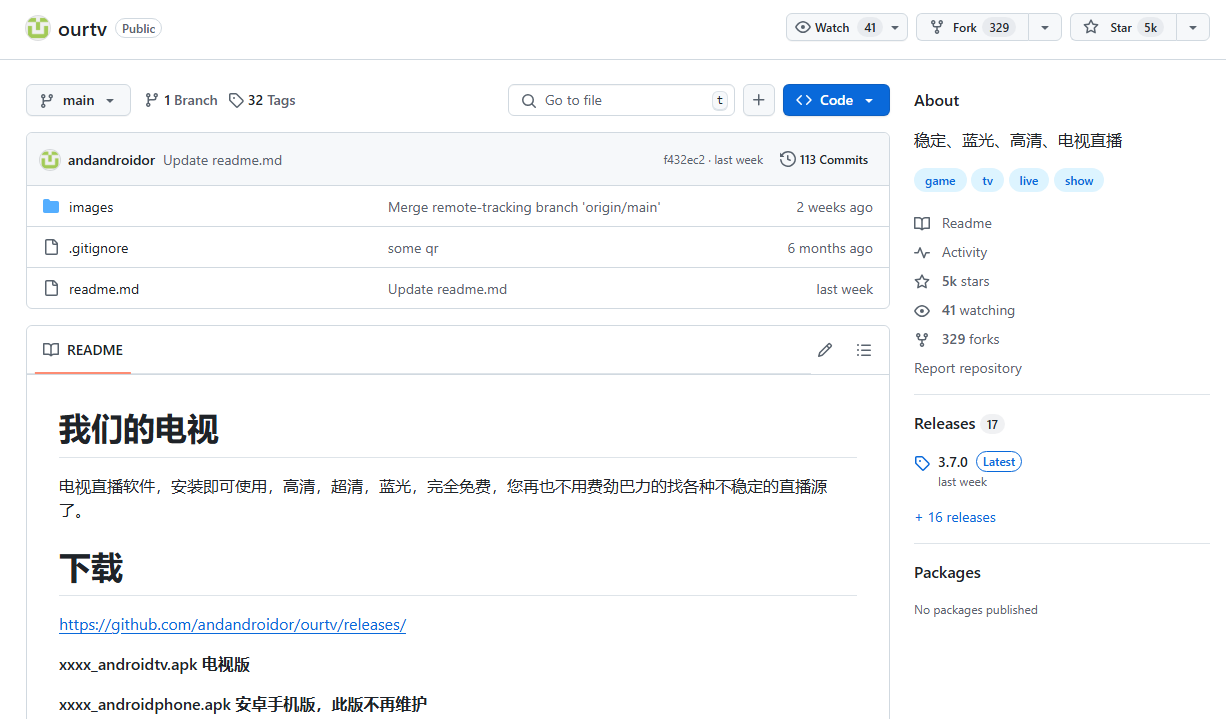Expand the Fork options dropdown arrow

click(x=1045, y=28)
